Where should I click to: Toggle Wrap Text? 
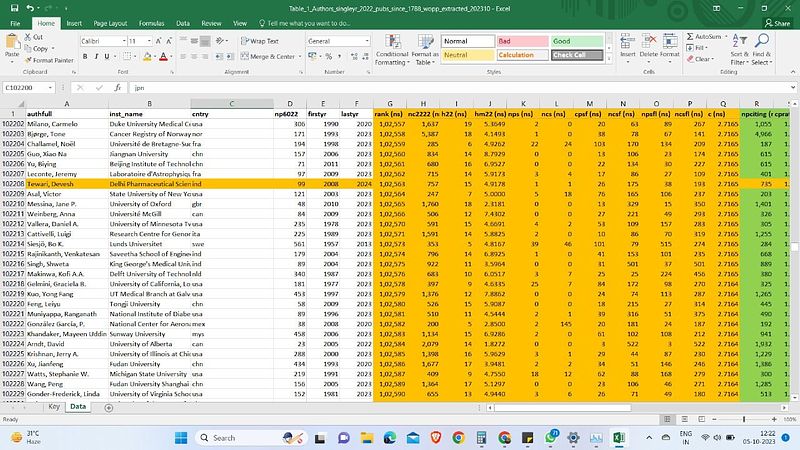260,41
